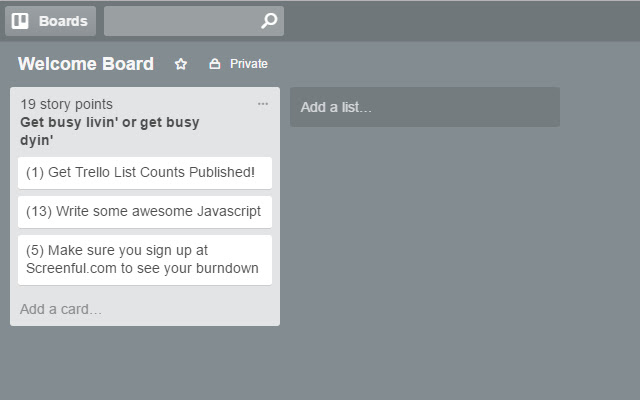The width and height of the screenshot is (640, 400).
Task: Open the list actions ellipsis menu
Action: pyautogui.click(x=263, y=104)
